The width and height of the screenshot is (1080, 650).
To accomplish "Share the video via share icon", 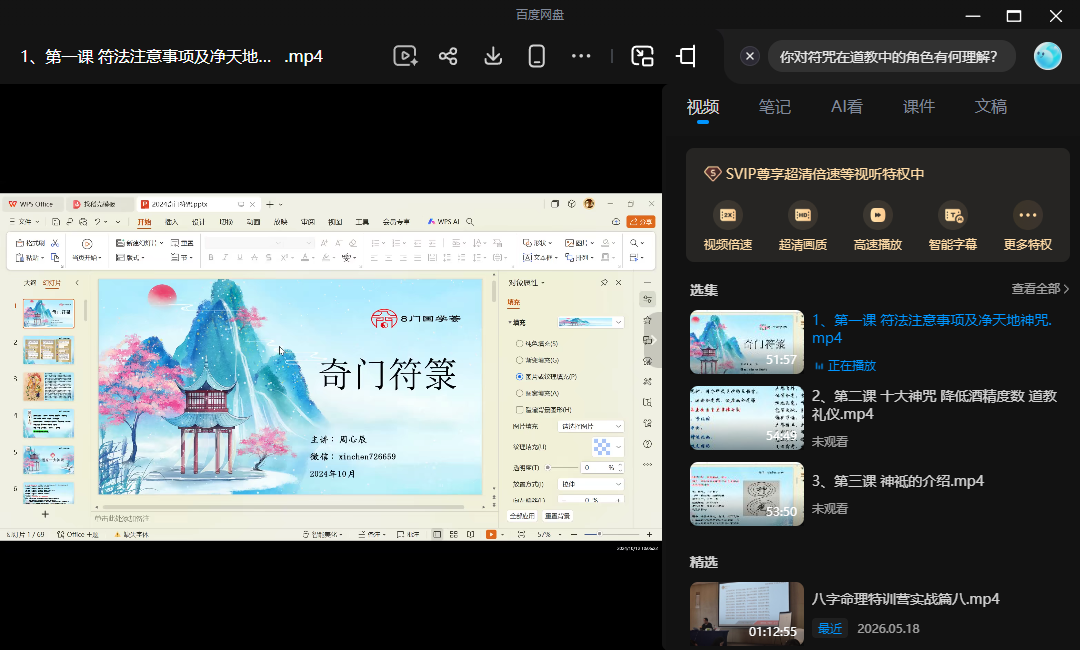I will 448,56.
